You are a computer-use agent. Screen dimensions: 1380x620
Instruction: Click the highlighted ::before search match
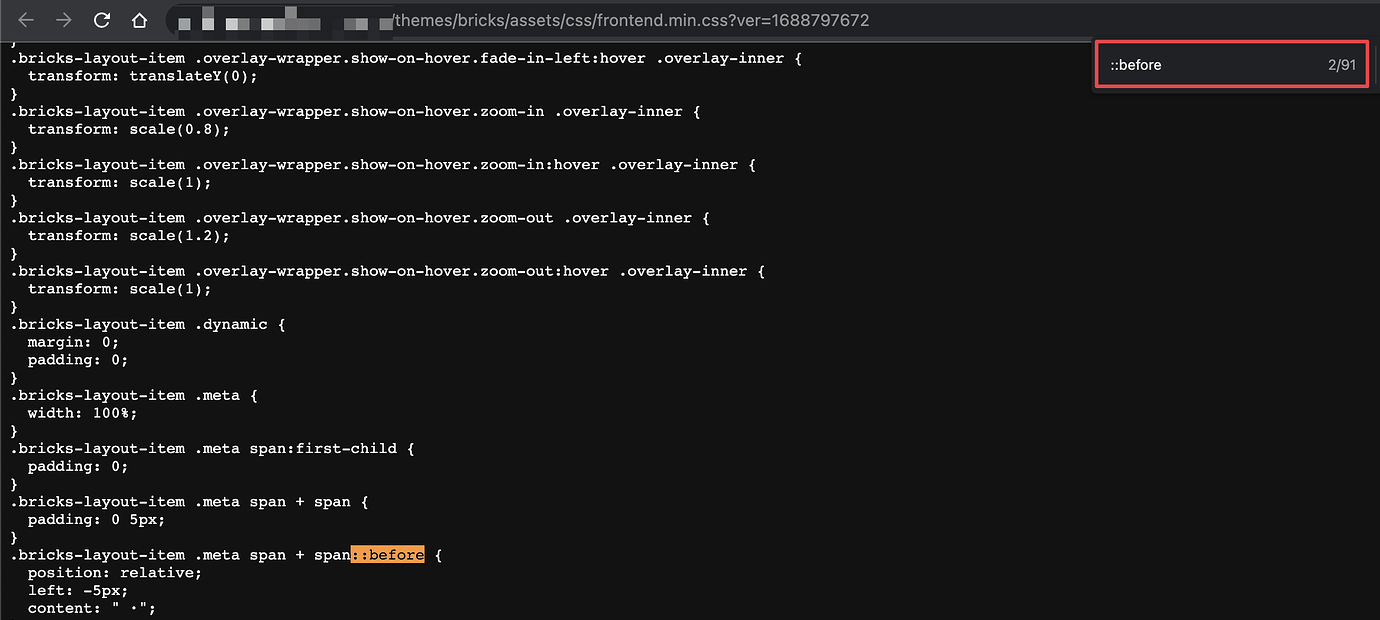click(x=387, y=554)
